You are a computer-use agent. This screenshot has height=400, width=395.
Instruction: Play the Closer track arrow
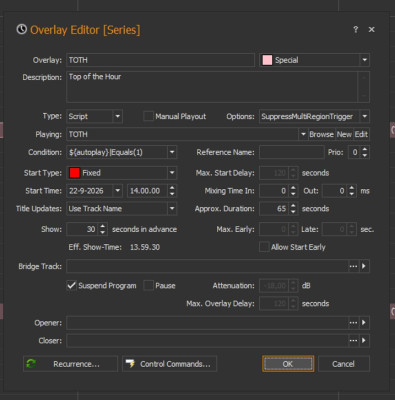click(x=364, y=341)
